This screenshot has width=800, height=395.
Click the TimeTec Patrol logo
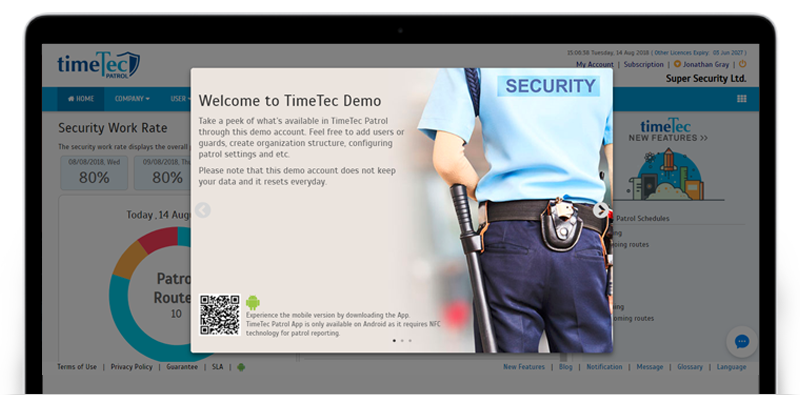pyautogui.click(x=98, y=65)
